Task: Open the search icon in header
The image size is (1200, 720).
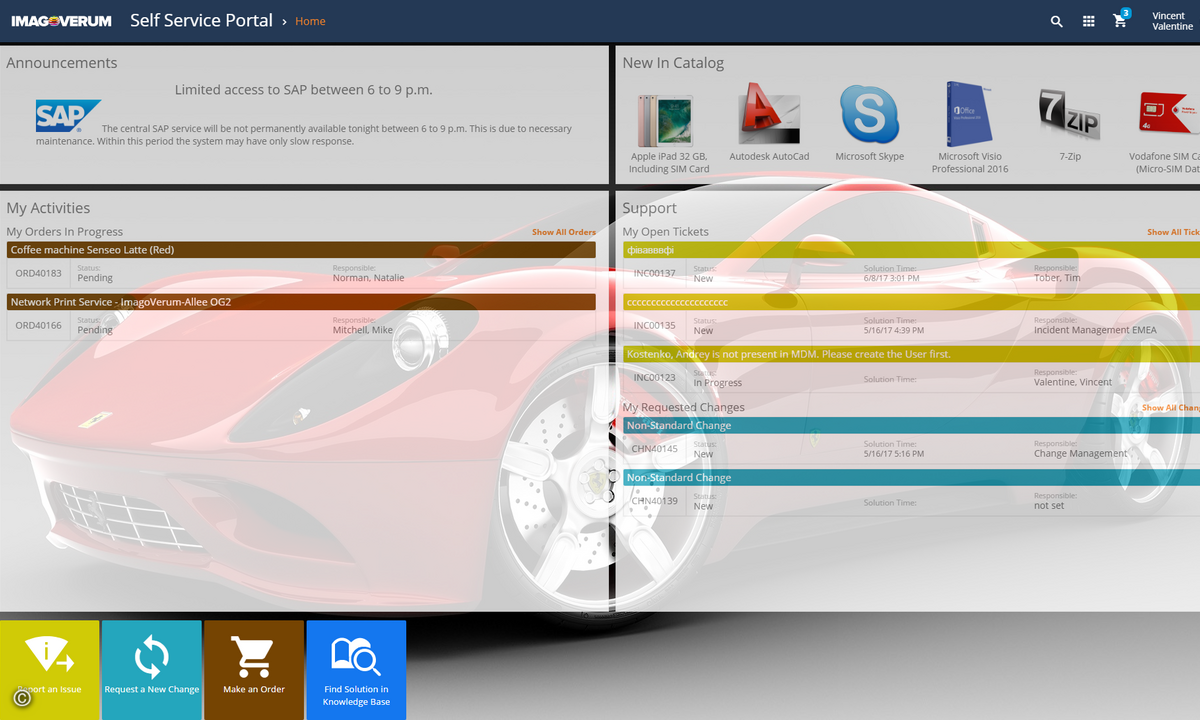Action: 1056,21
